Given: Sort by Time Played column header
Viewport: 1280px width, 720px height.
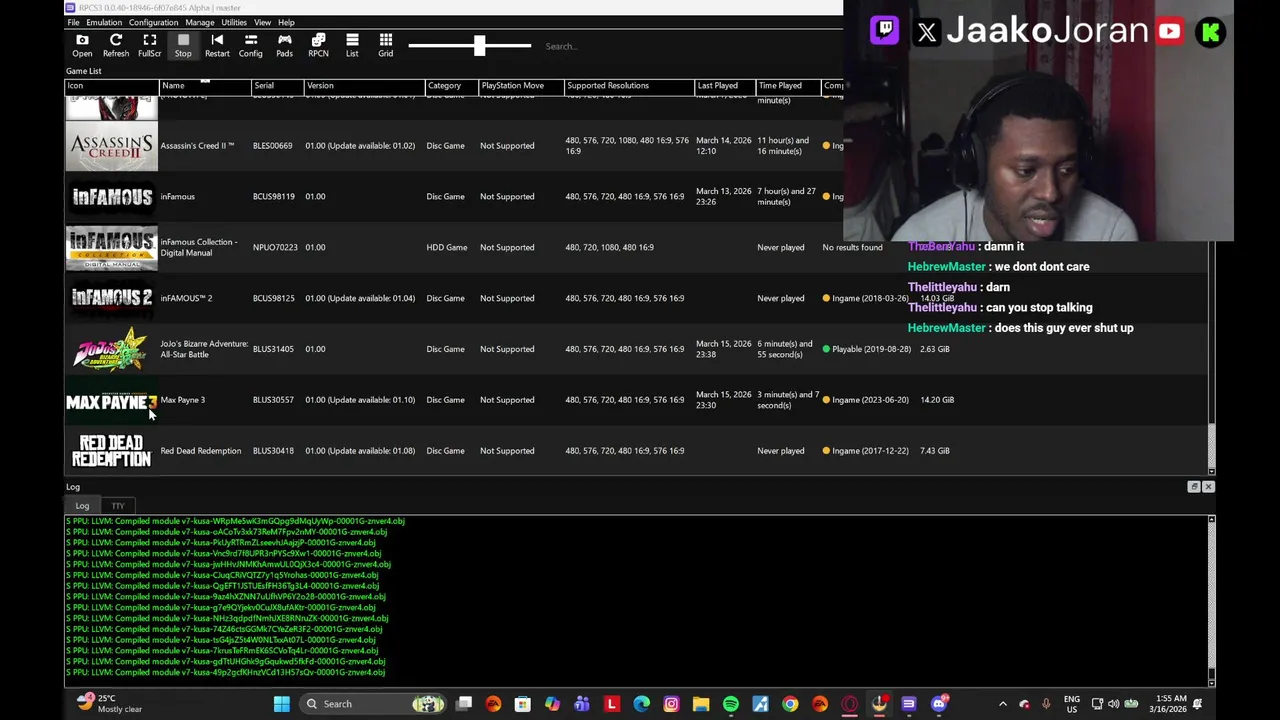Looking at the screenshot, I should (x=787, y=86).
